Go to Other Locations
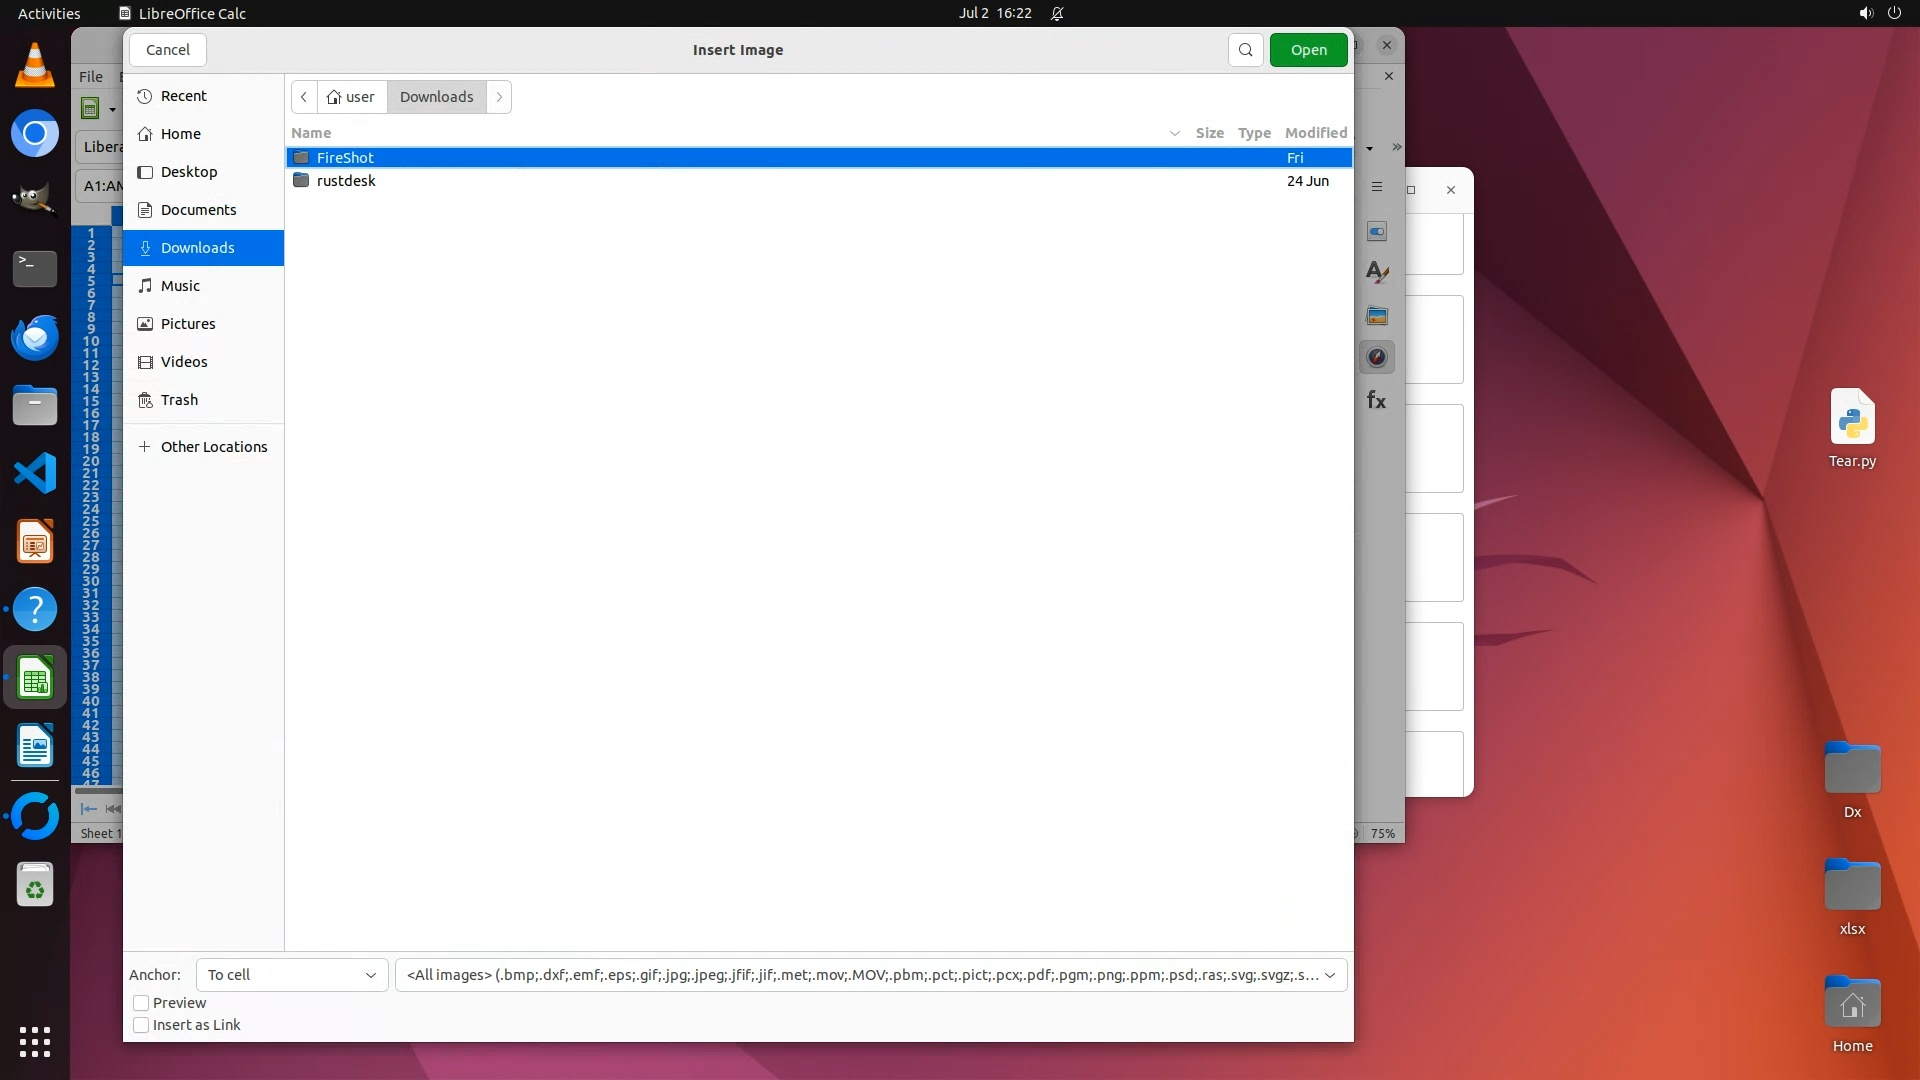Screen dimensions: 1920x1080 coord(213,447)
